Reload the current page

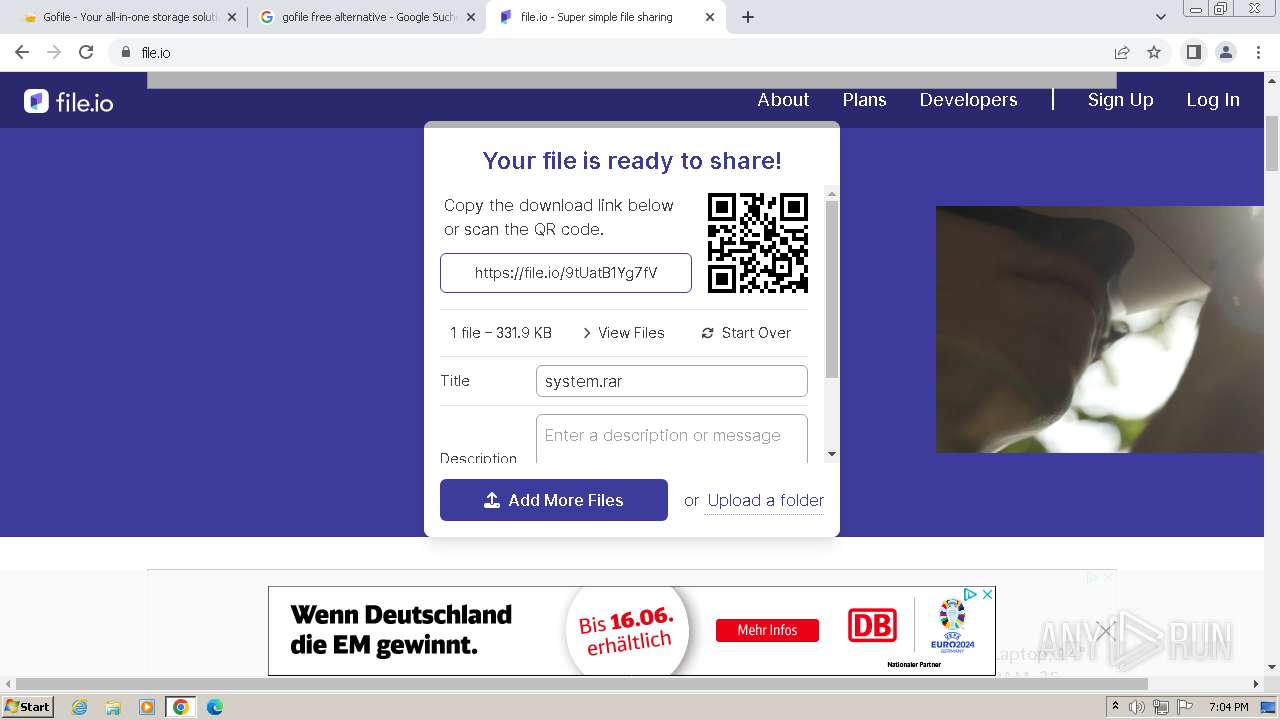86,52
